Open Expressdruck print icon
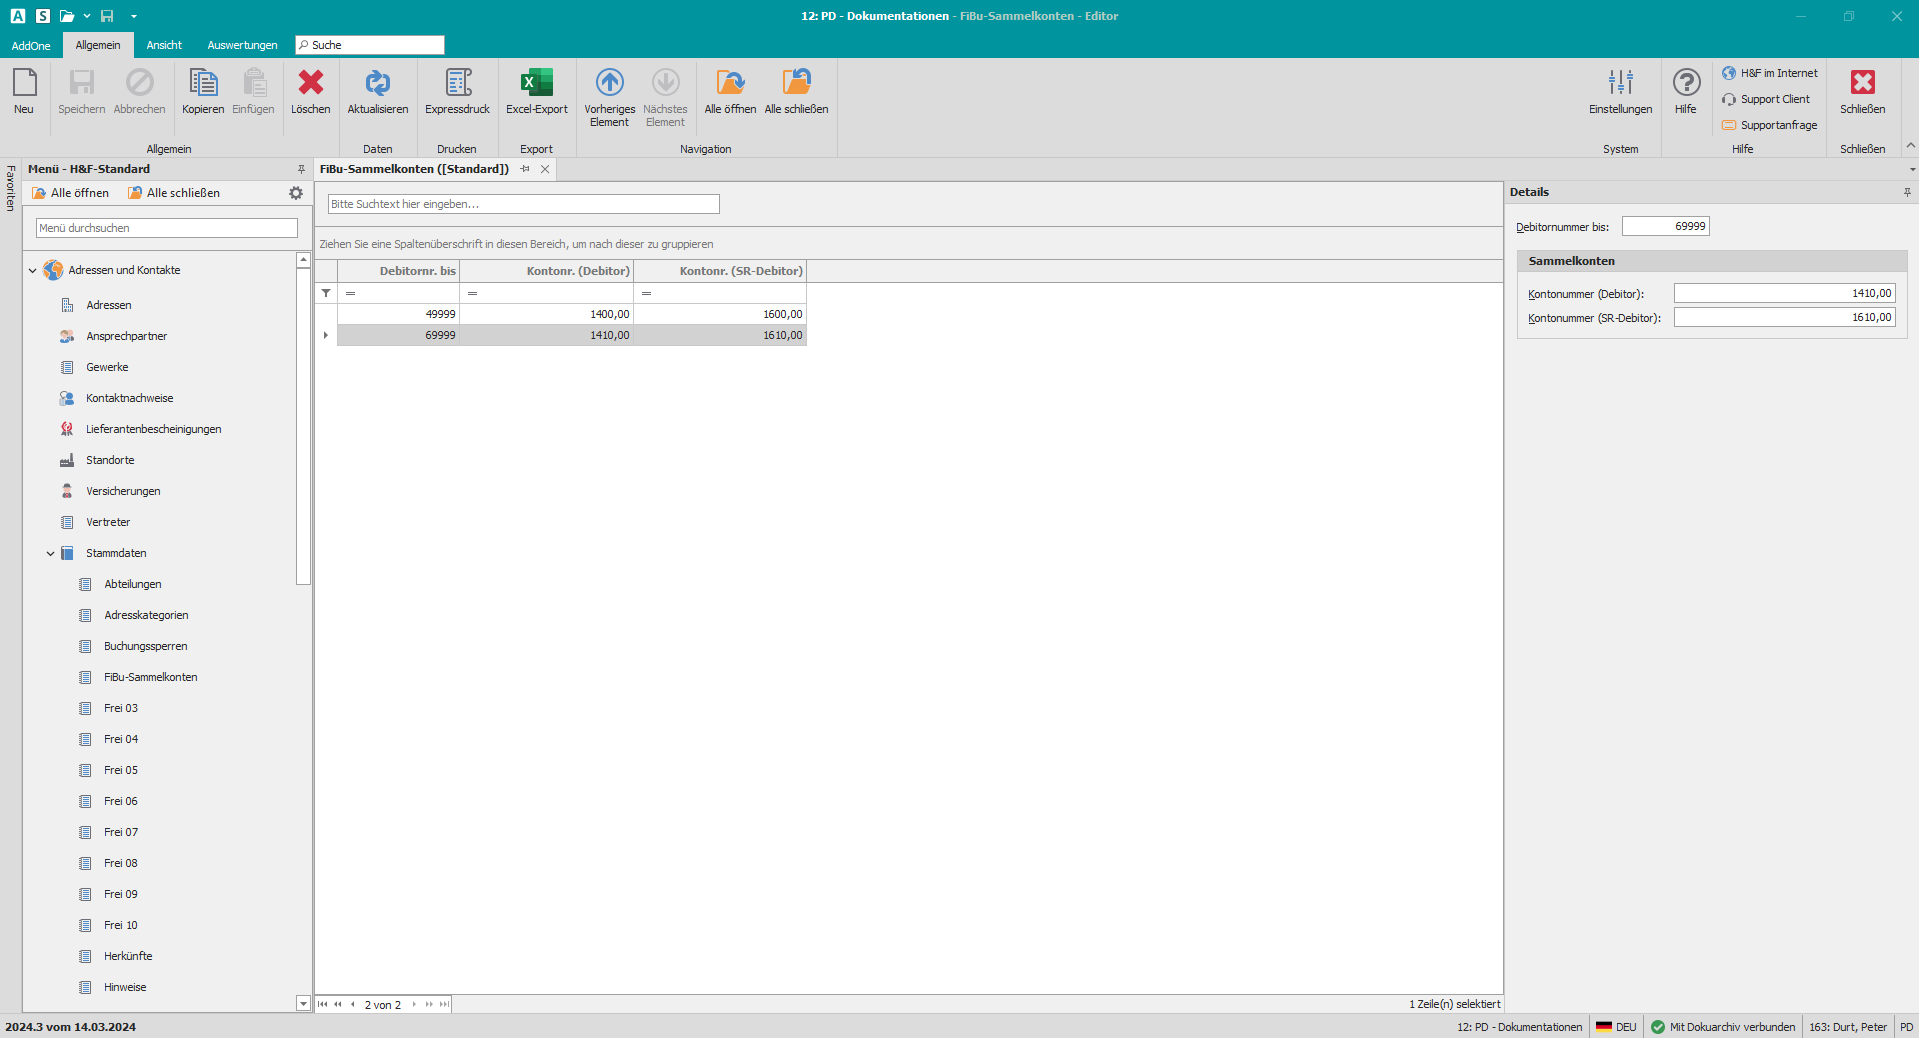This screenshot has height=1038, width=1919. [457, 84]
